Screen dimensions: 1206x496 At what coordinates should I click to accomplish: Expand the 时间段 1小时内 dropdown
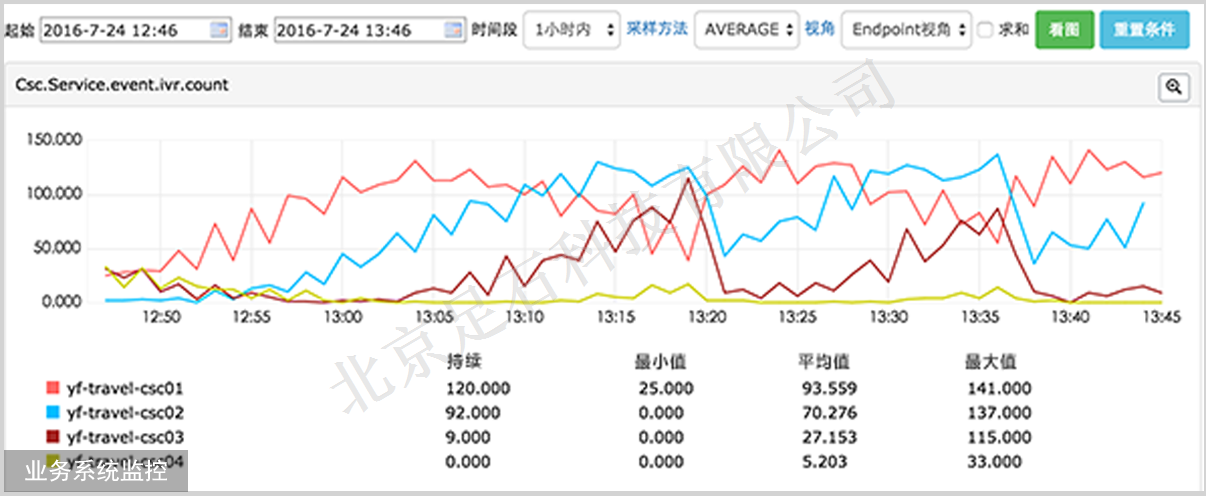[572, 30]
